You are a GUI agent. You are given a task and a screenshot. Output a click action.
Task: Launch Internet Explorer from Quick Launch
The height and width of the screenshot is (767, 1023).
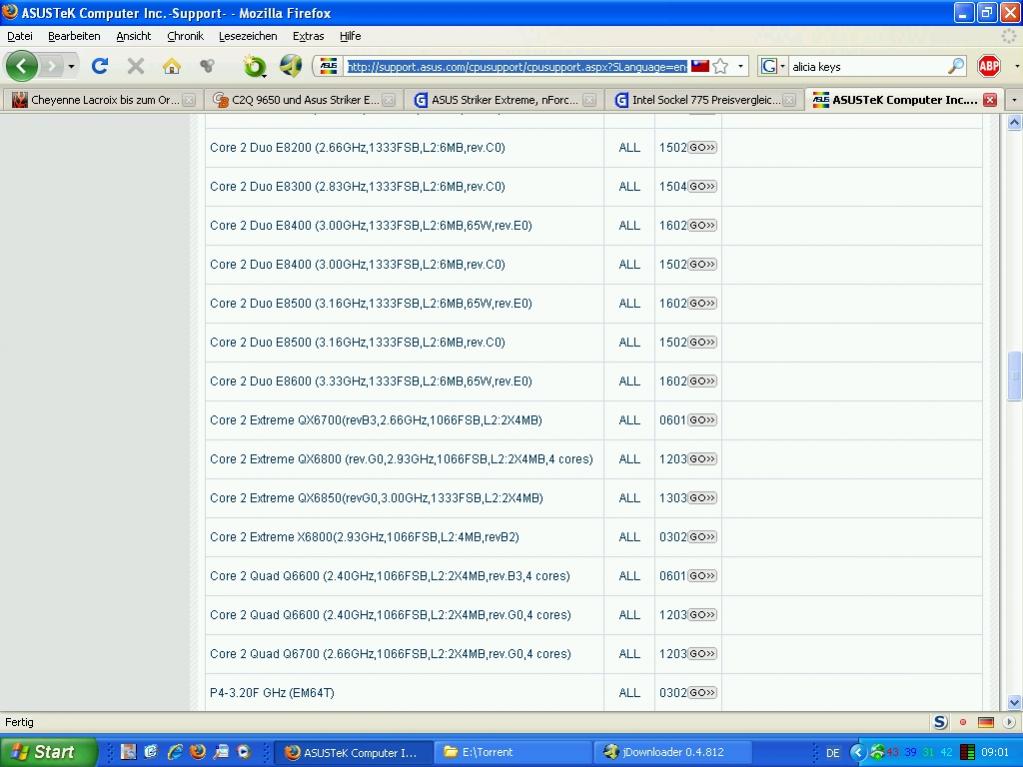point(174,752)
